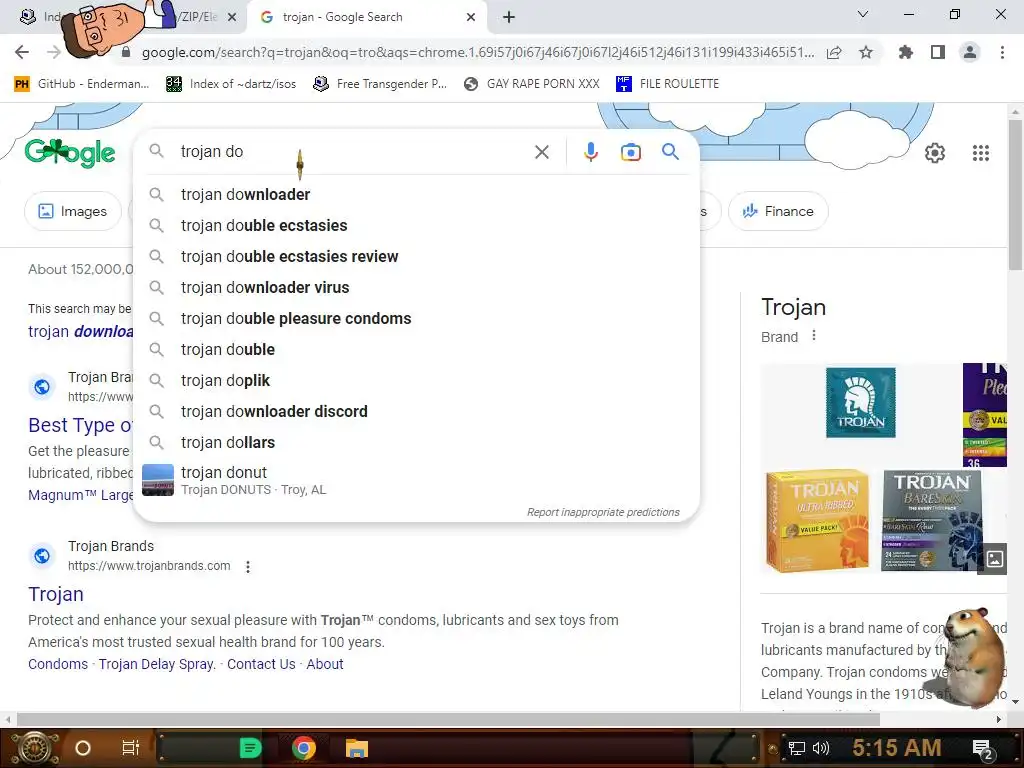Screen dimensions: 1024x768
Task: Toggle Chrome side panel icon
Action: (x=938, y=52)
